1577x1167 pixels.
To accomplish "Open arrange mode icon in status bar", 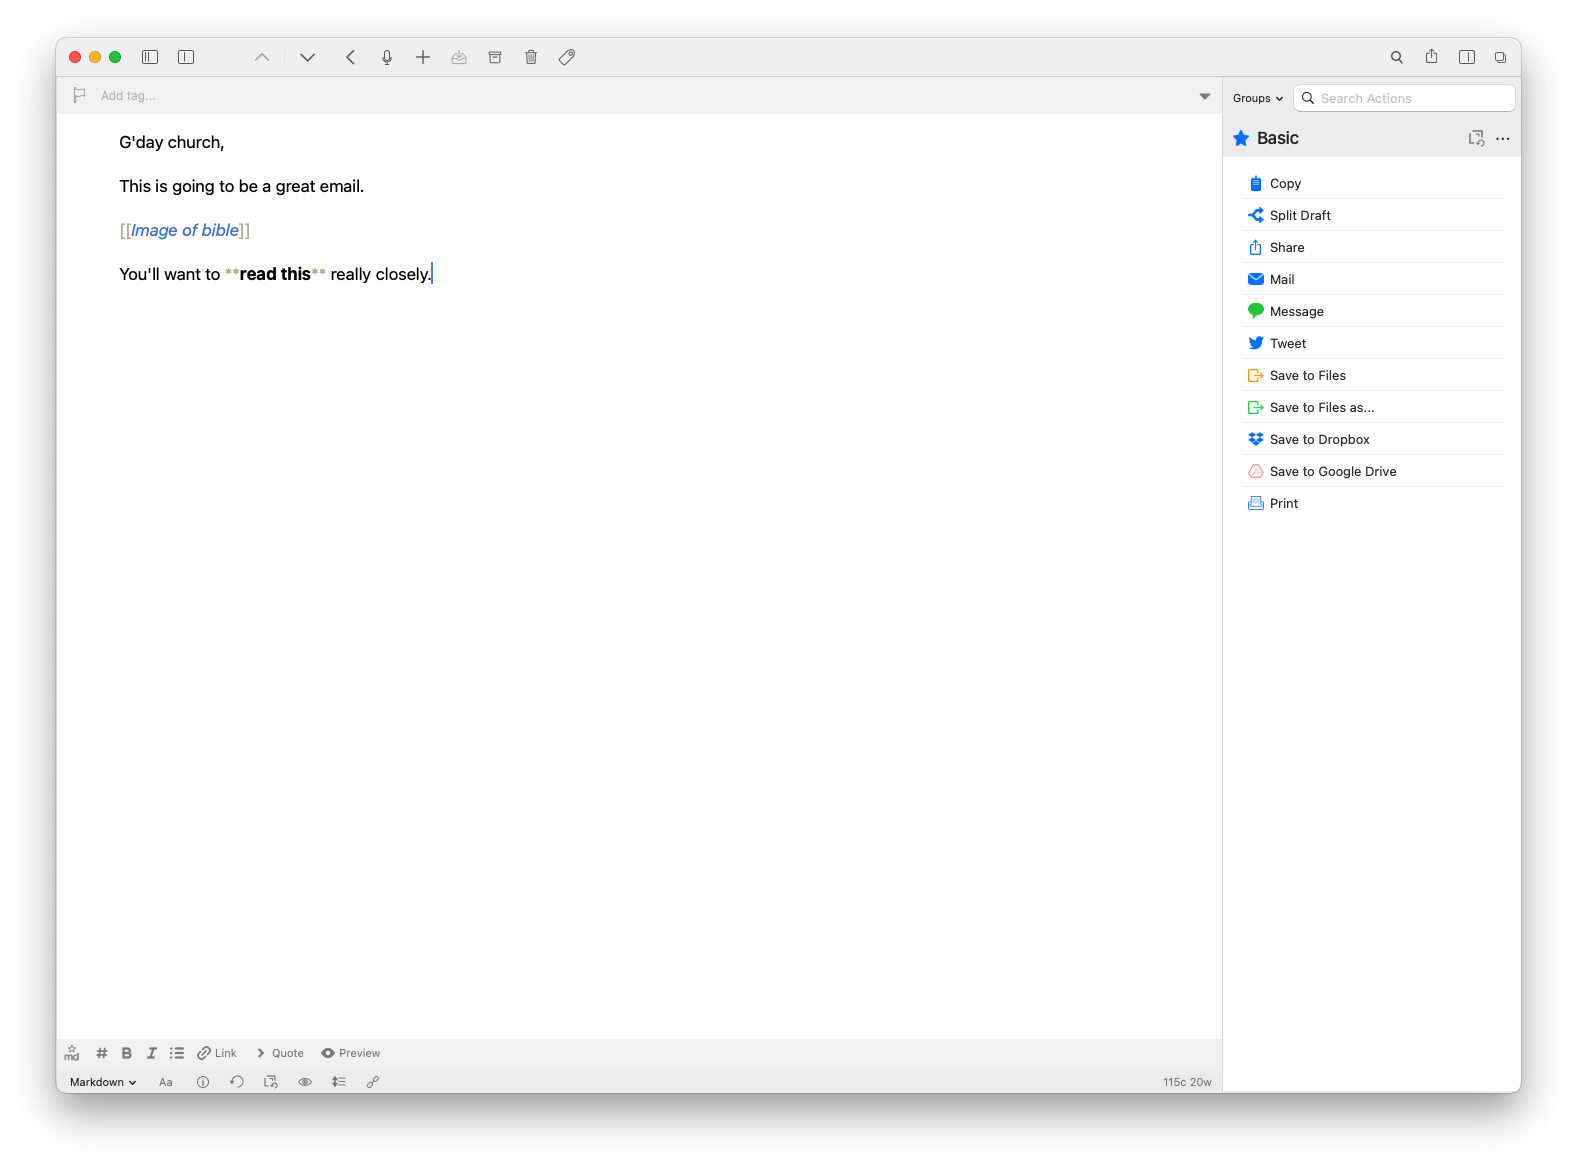I will click(x=339, y=1082).
